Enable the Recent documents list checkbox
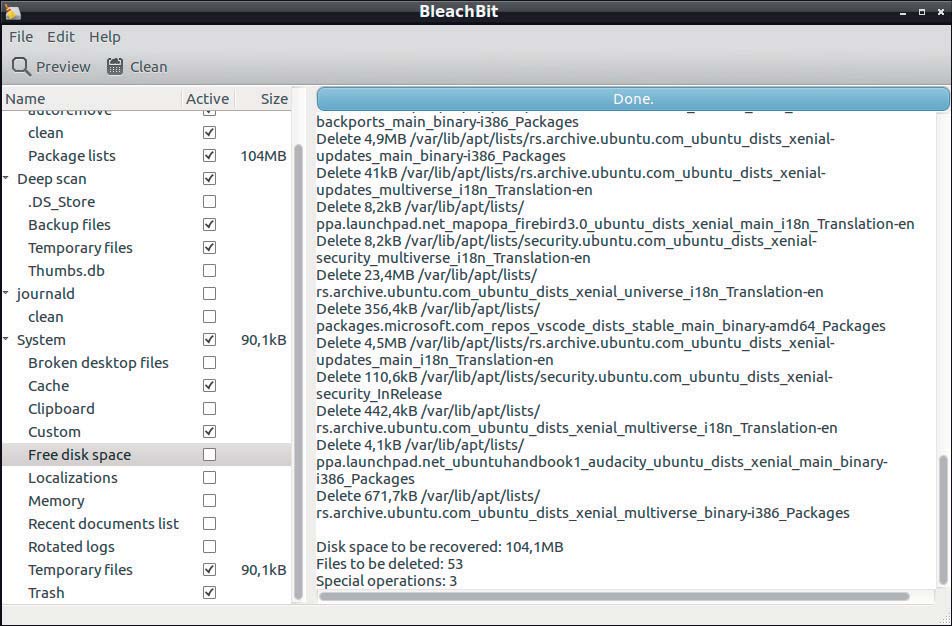 tap(209, 523)
